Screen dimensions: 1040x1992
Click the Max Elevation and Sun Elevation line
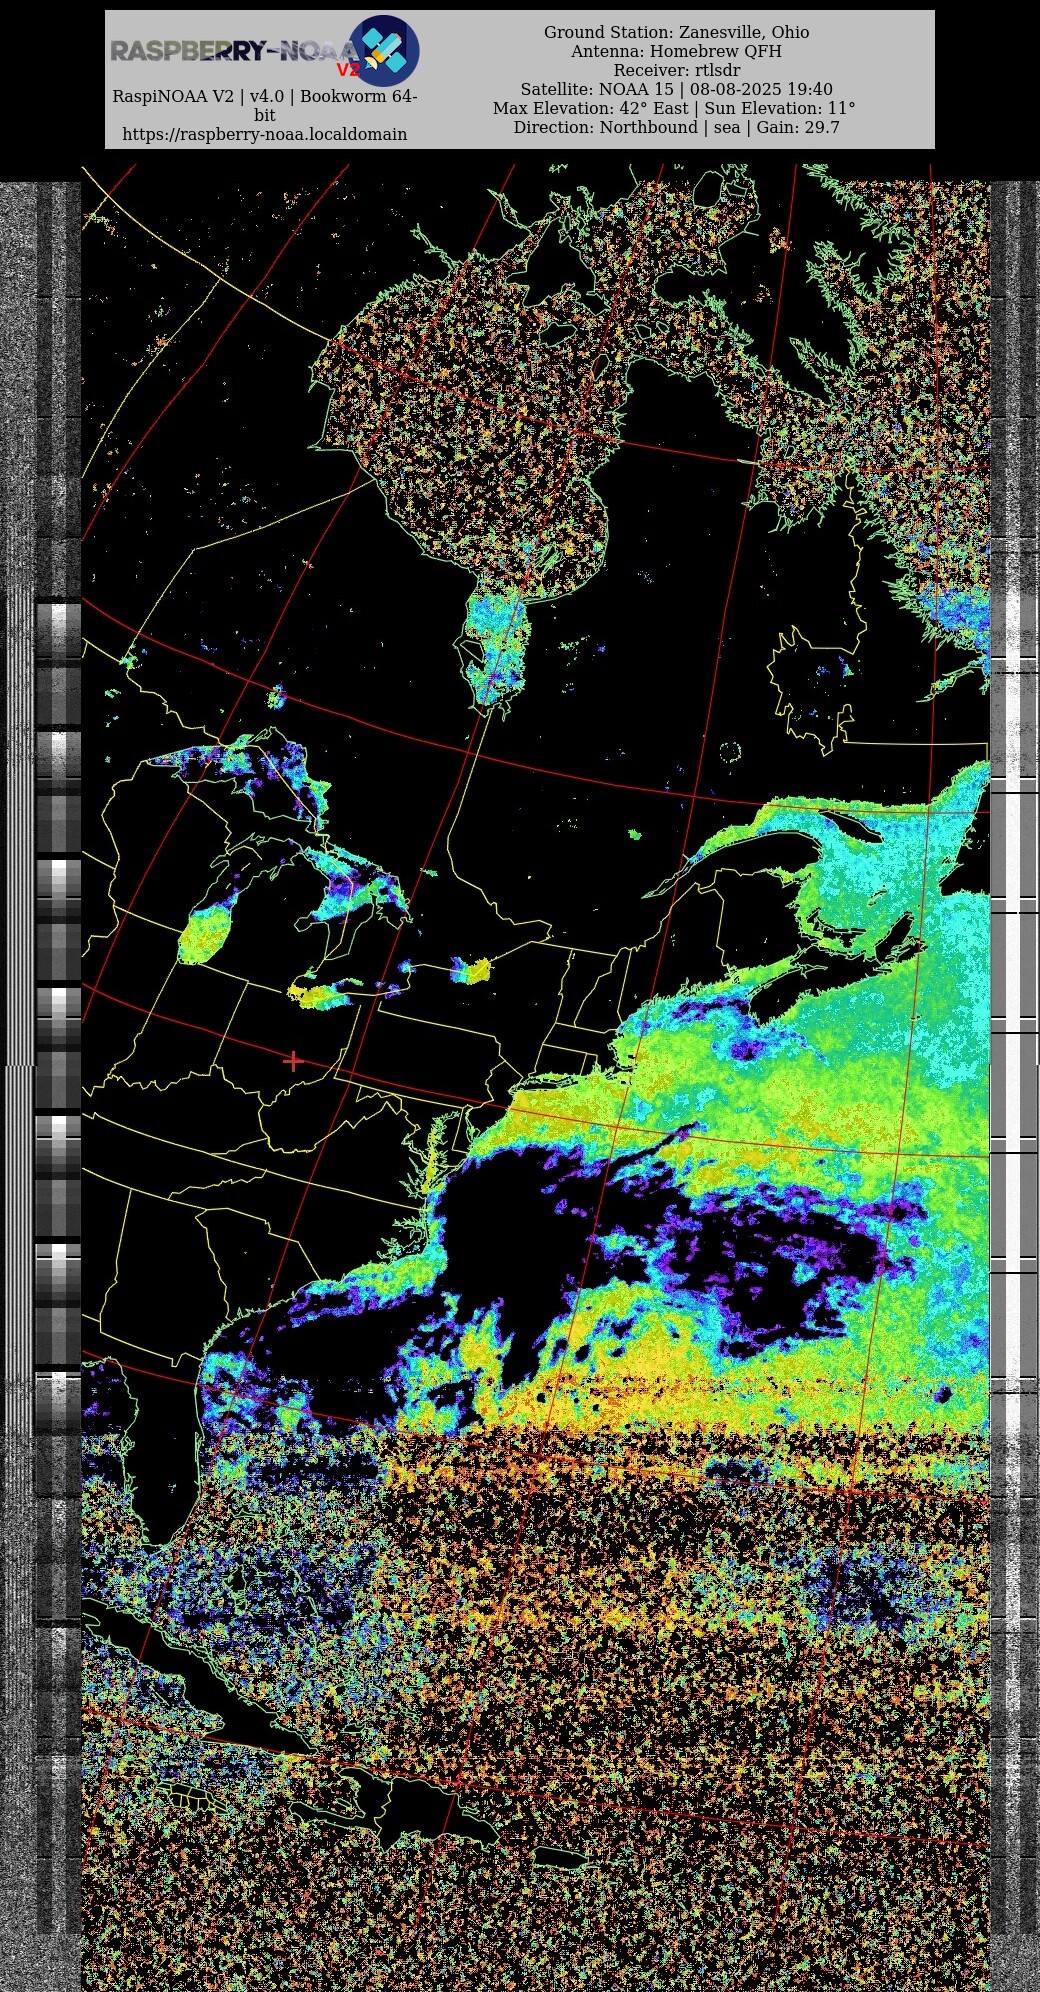pyautogui.click(x=674, y=108)
